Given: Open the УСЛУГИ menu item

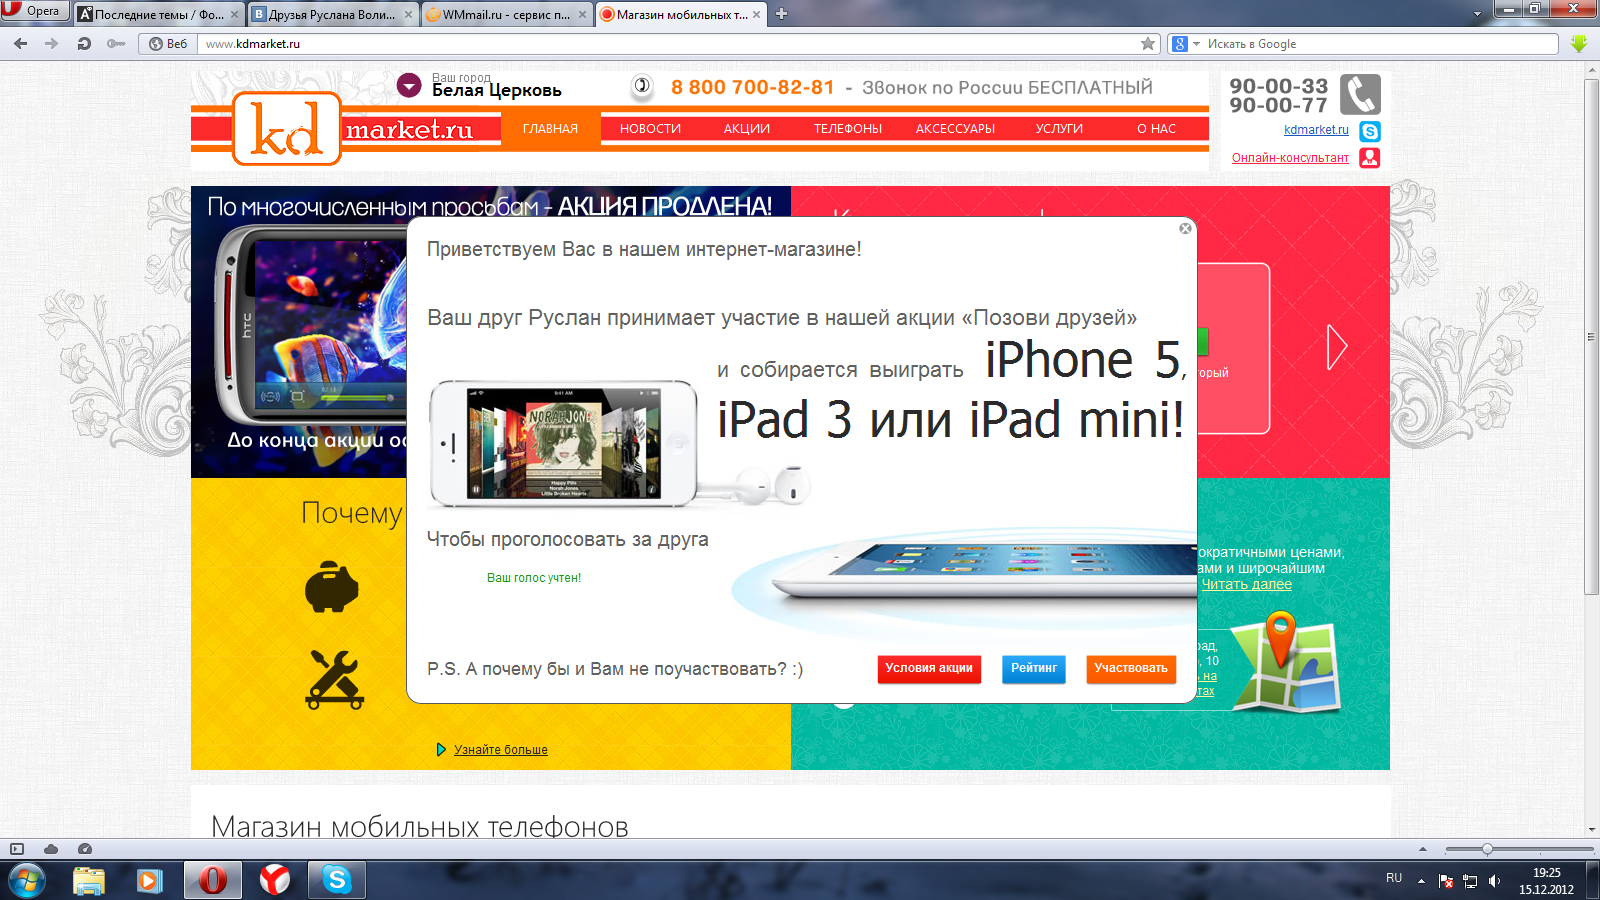Looking at the screenshot, I should pyautogui.click(x=1059, y=129).
